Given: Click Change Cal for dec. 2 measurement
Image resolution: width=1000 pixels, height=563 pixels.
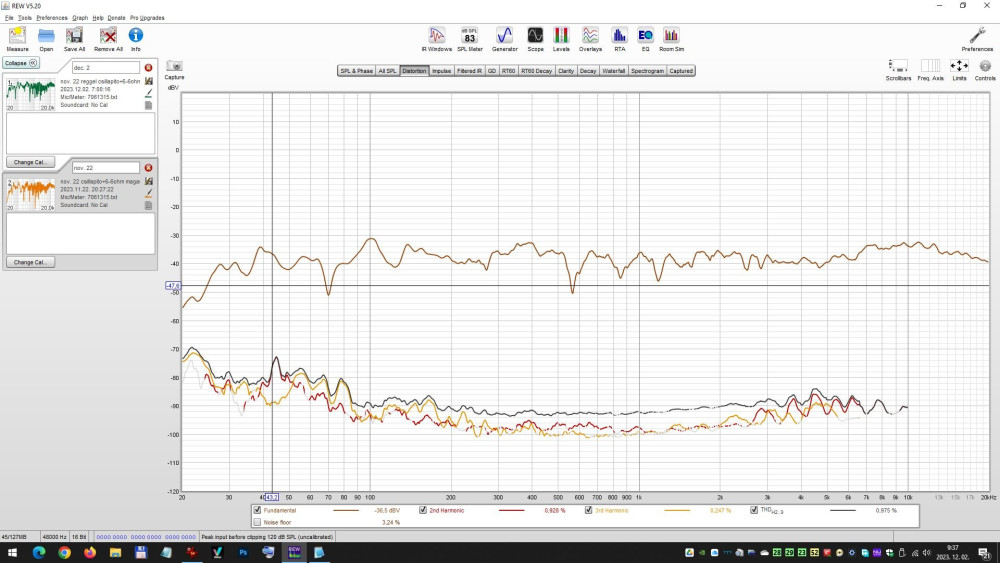Looking at the screenshot, I should 30,162.
